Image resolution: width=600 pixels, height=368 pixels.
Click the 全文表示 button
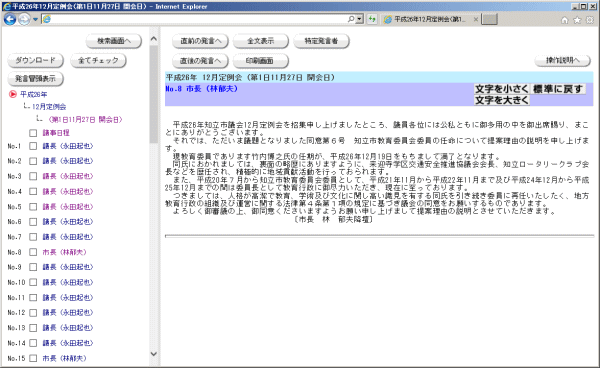pos(261,41)
